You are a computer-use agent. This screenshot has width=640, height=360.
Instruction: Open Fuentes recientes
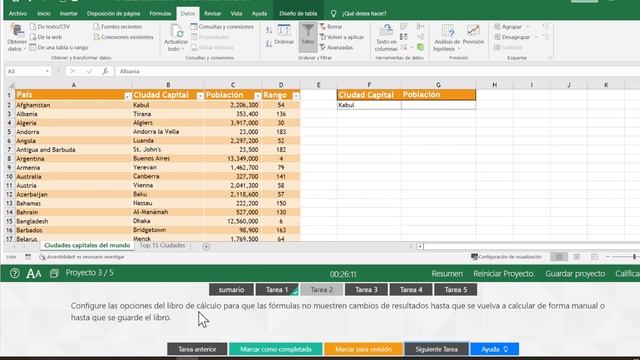(118, 27)
